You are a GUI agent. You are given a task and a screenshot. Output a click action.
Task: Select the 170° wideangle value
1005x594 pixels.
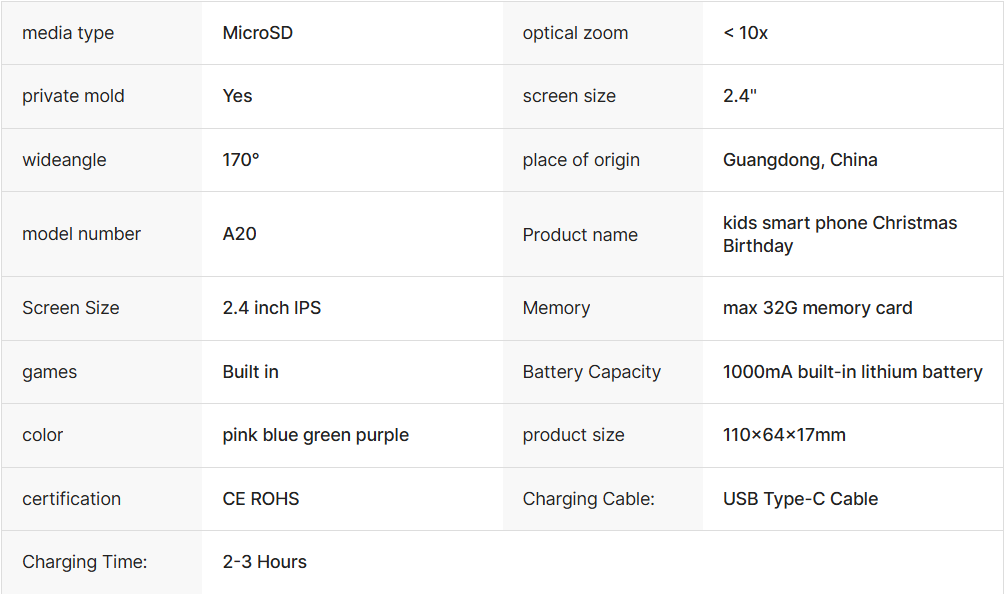click(241, 160)
